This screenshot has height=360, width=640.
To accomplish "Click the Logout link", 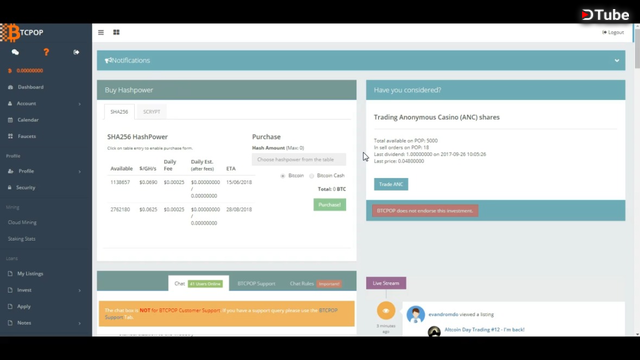I will point(613,32).
